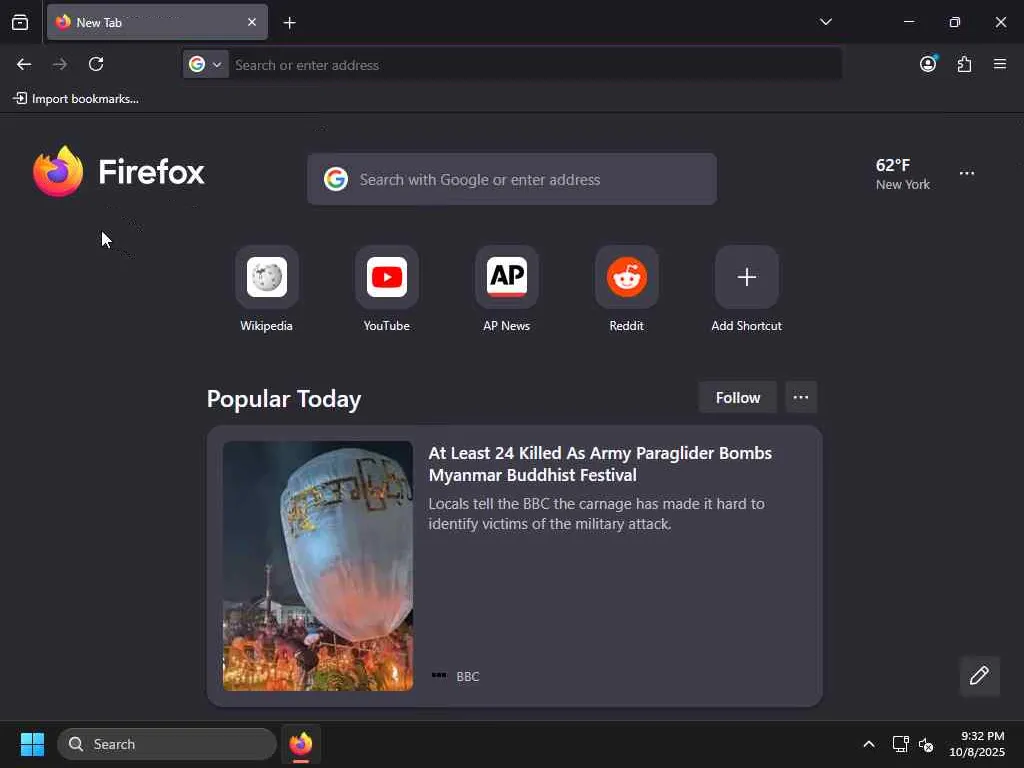
Task: Open the YouTube shortcut
Action: [387, 277]
